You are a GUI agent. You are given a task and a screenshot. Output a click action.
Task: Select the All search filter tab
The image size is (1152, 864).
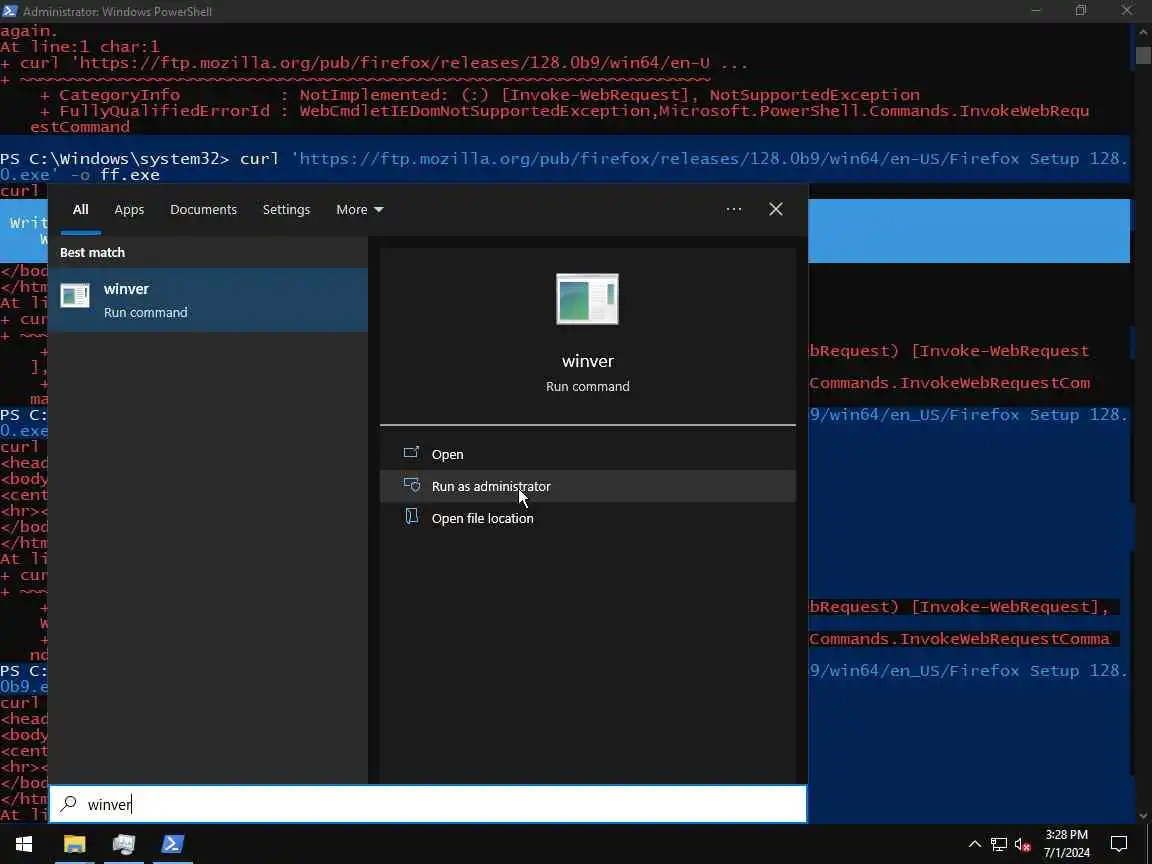pyautogui.click(x=81, y=209)
